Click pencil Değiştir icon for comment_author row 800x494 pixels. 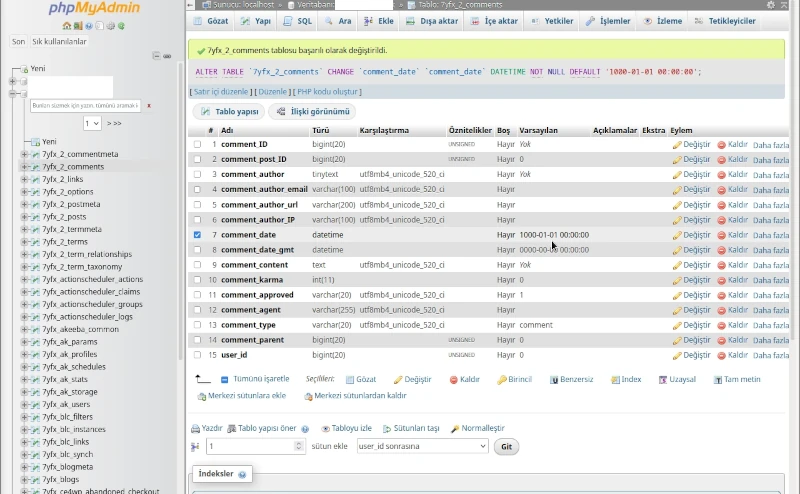(x=677, y=175)
